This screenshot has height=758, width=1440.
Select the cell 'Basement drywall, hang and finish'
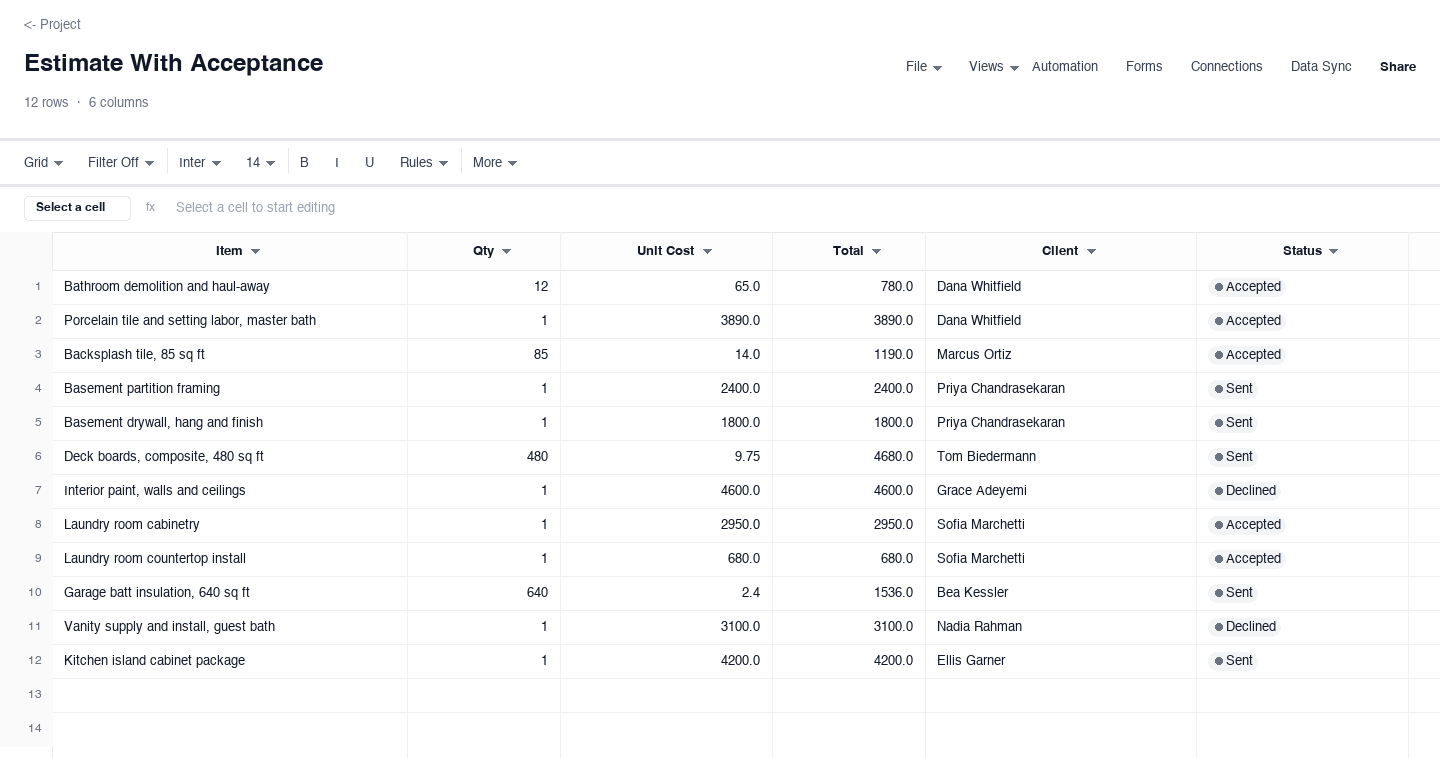pyautogui.click(x=230, y=423)
